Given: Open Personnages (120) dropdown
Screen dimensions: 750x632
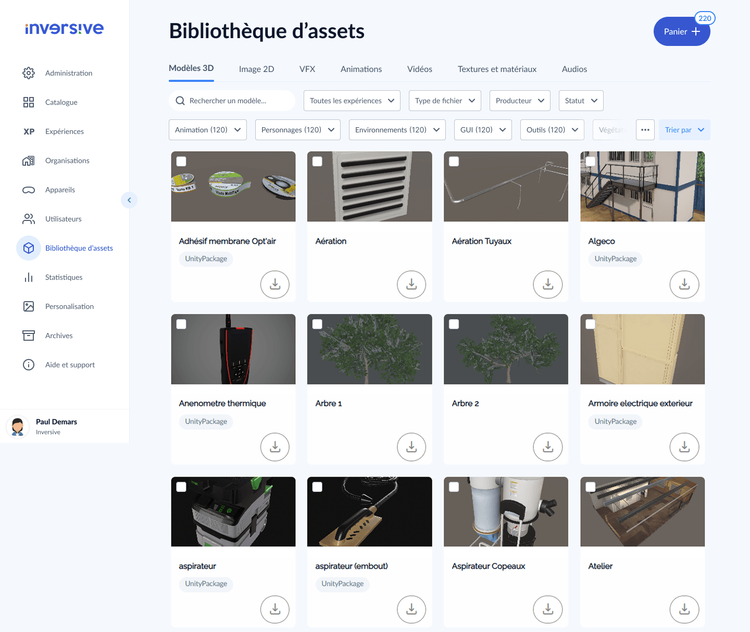Looking at the screenshot, I should (x=298, y=130).
